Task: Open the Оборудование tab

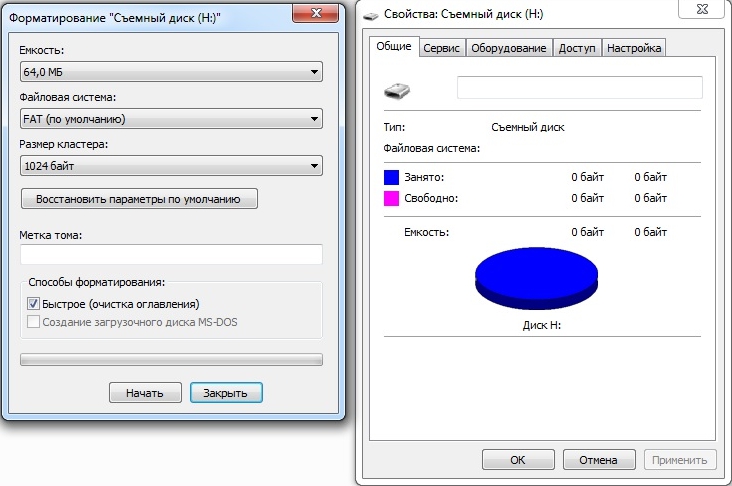Action: pos(508,48)
